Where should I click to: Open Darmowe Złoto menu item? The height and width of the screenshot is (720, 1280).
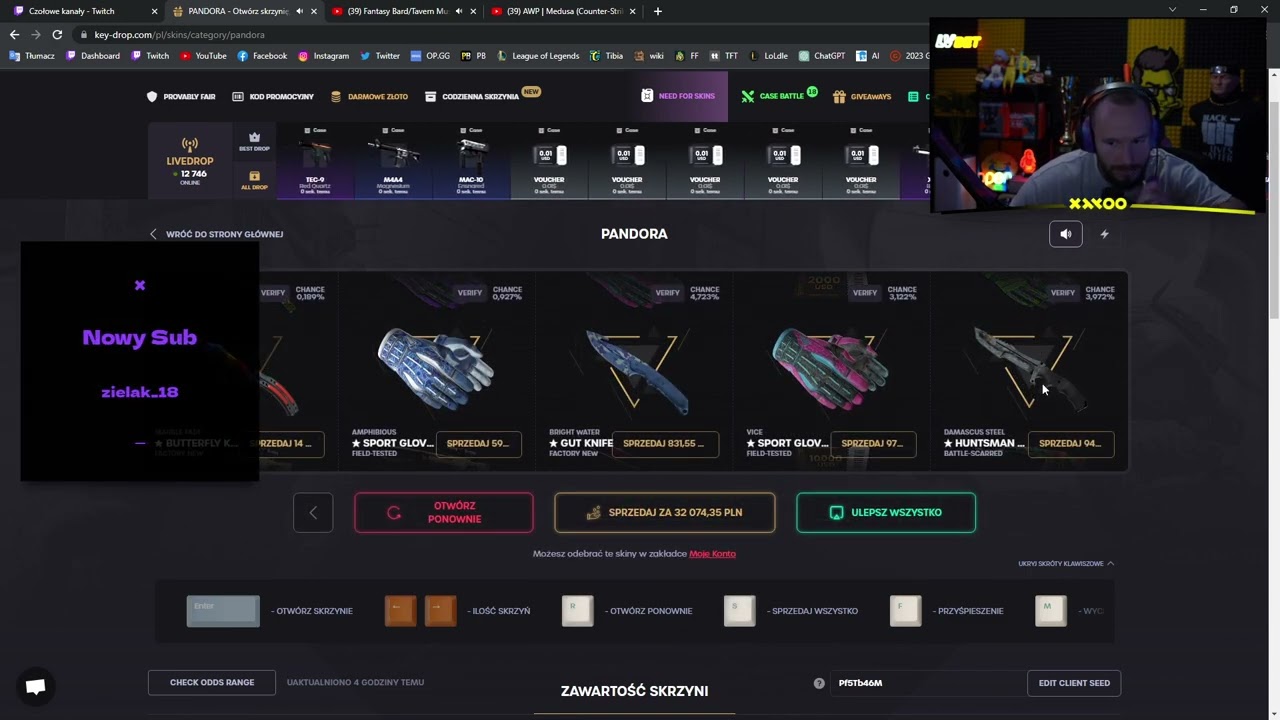(369, 97)
